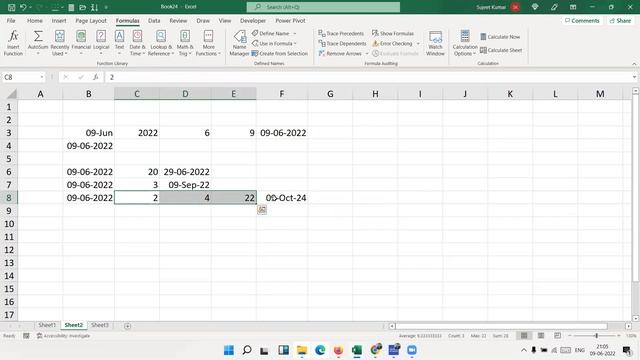Image resolution: width=640 pixels, height=360 pixels.
Task: Open the Comments pane
Action: 582,20
